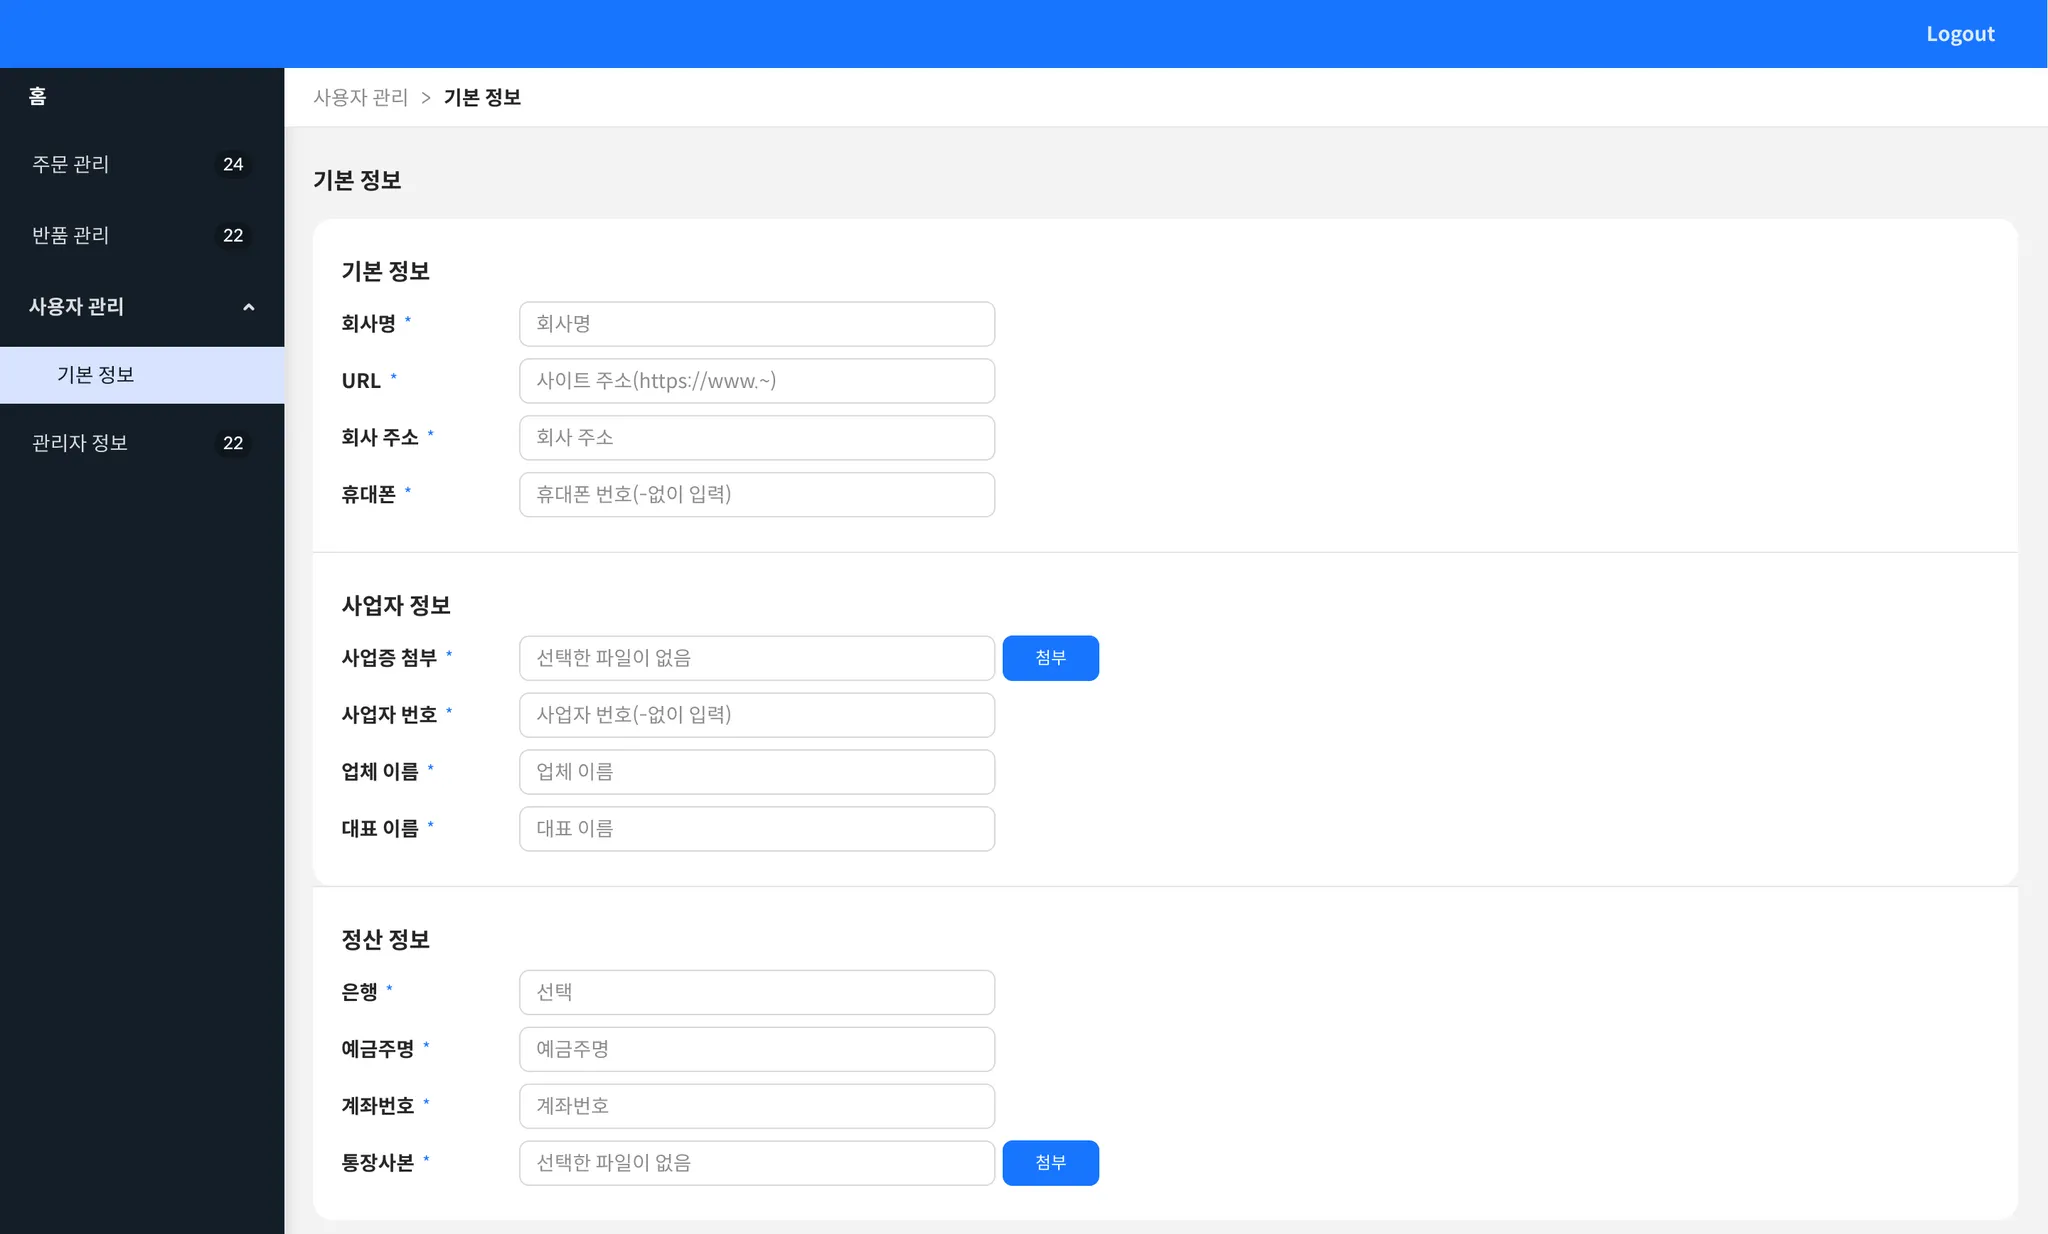Click the 휴대폰 number field

point(756,495)
